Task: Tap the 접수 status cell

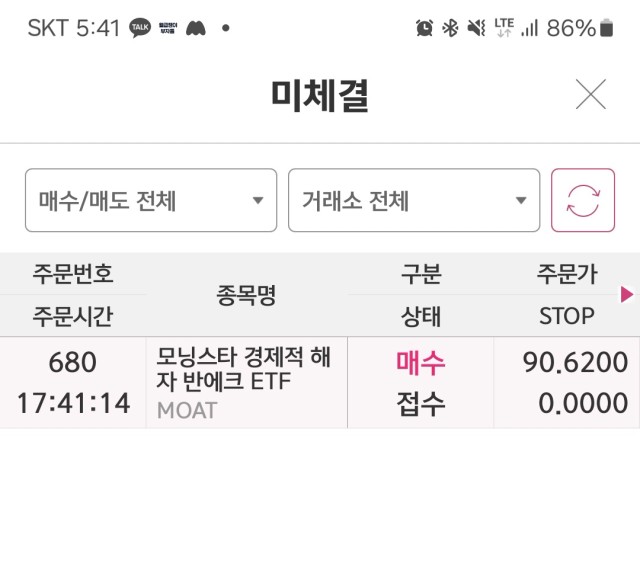Action: click(420, 404)
